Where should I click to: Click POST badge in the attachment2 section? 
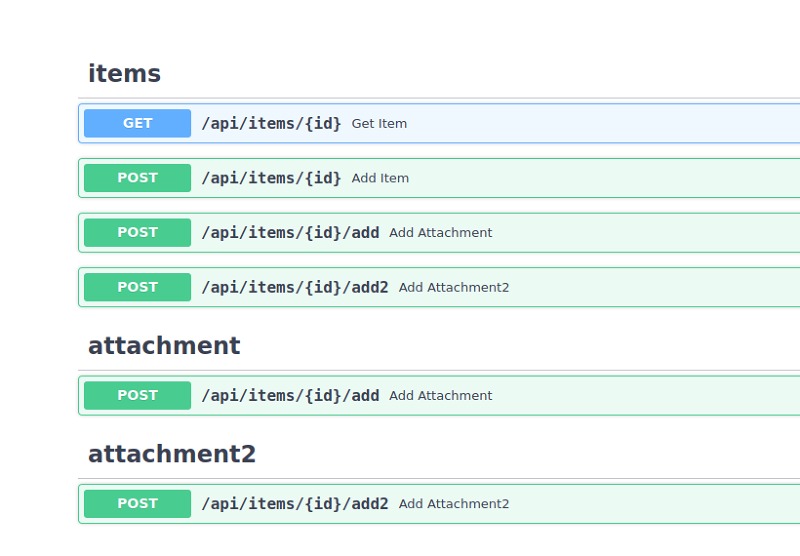(x=137, y=503)
